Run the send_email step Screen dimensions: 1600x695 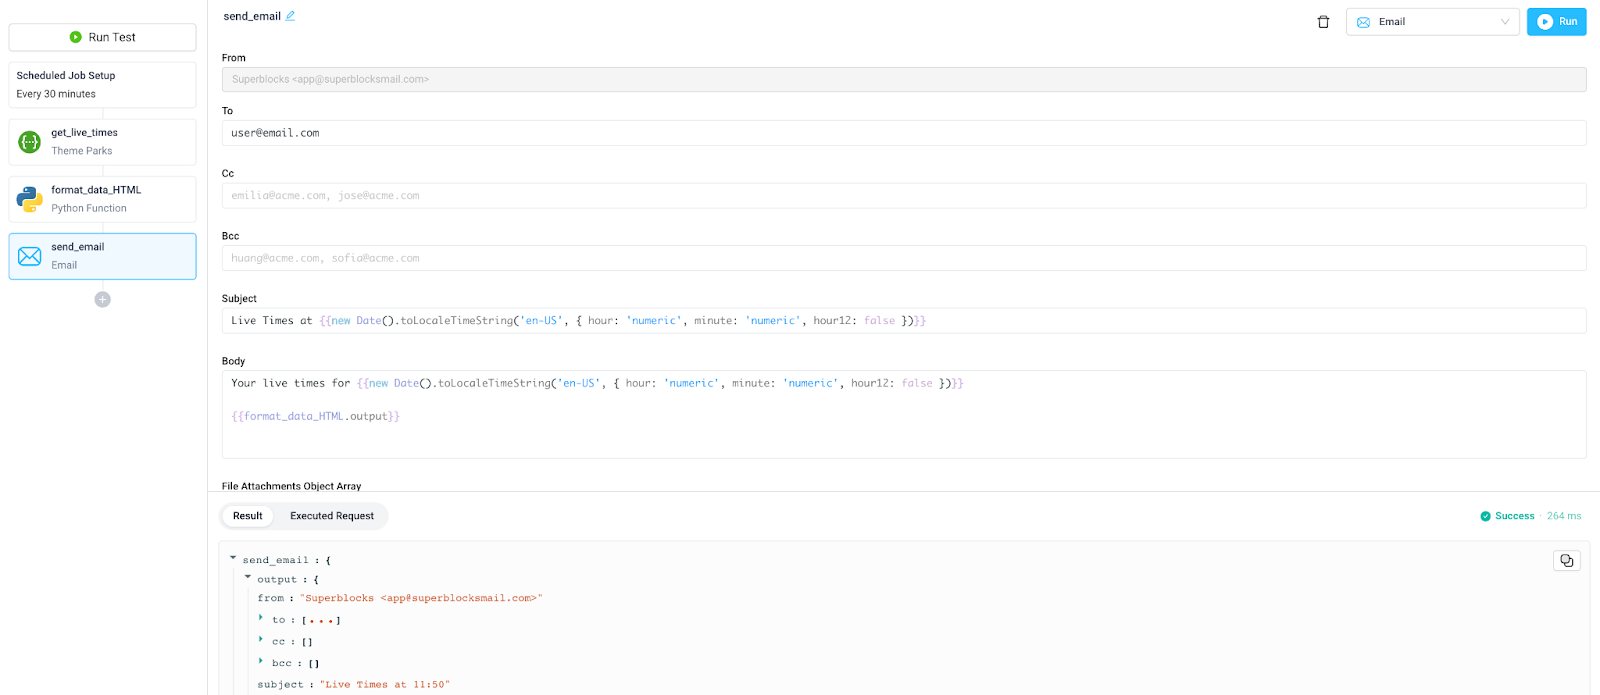pyautogui.click(x=1556, y=22)
